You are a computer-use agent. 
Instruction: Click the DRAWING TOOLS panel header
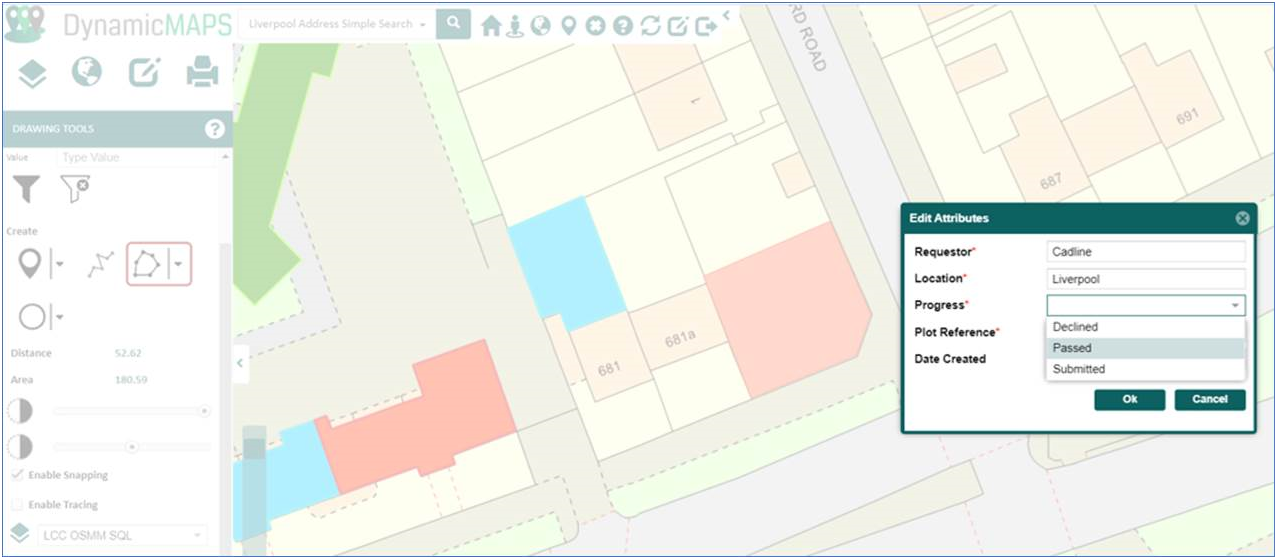(x=117, y=129)
